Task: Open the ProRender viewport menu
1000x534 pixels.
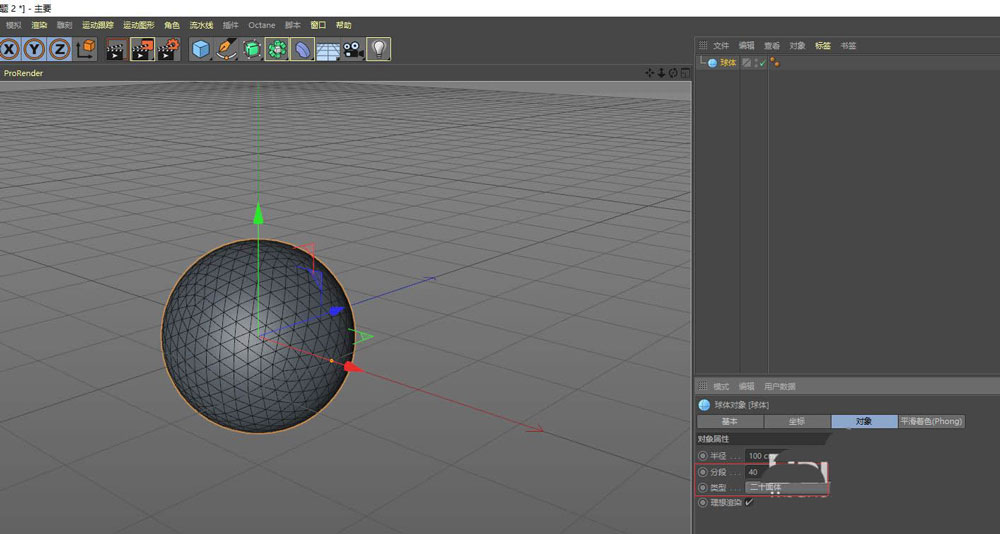Action: point(23,72)
